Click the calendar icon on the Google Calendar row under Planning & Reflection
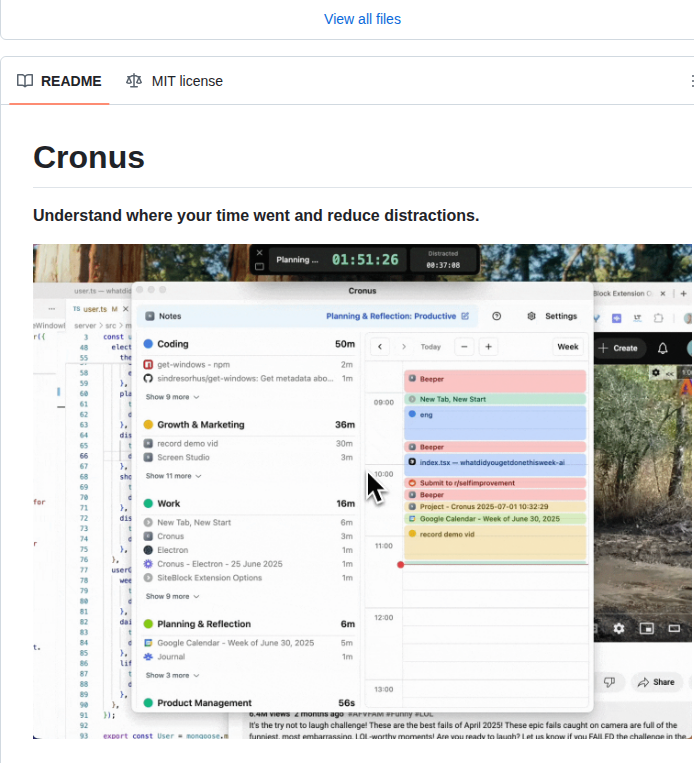The height and width of the screenshot is (763, 694). click(x=148, y=643)
